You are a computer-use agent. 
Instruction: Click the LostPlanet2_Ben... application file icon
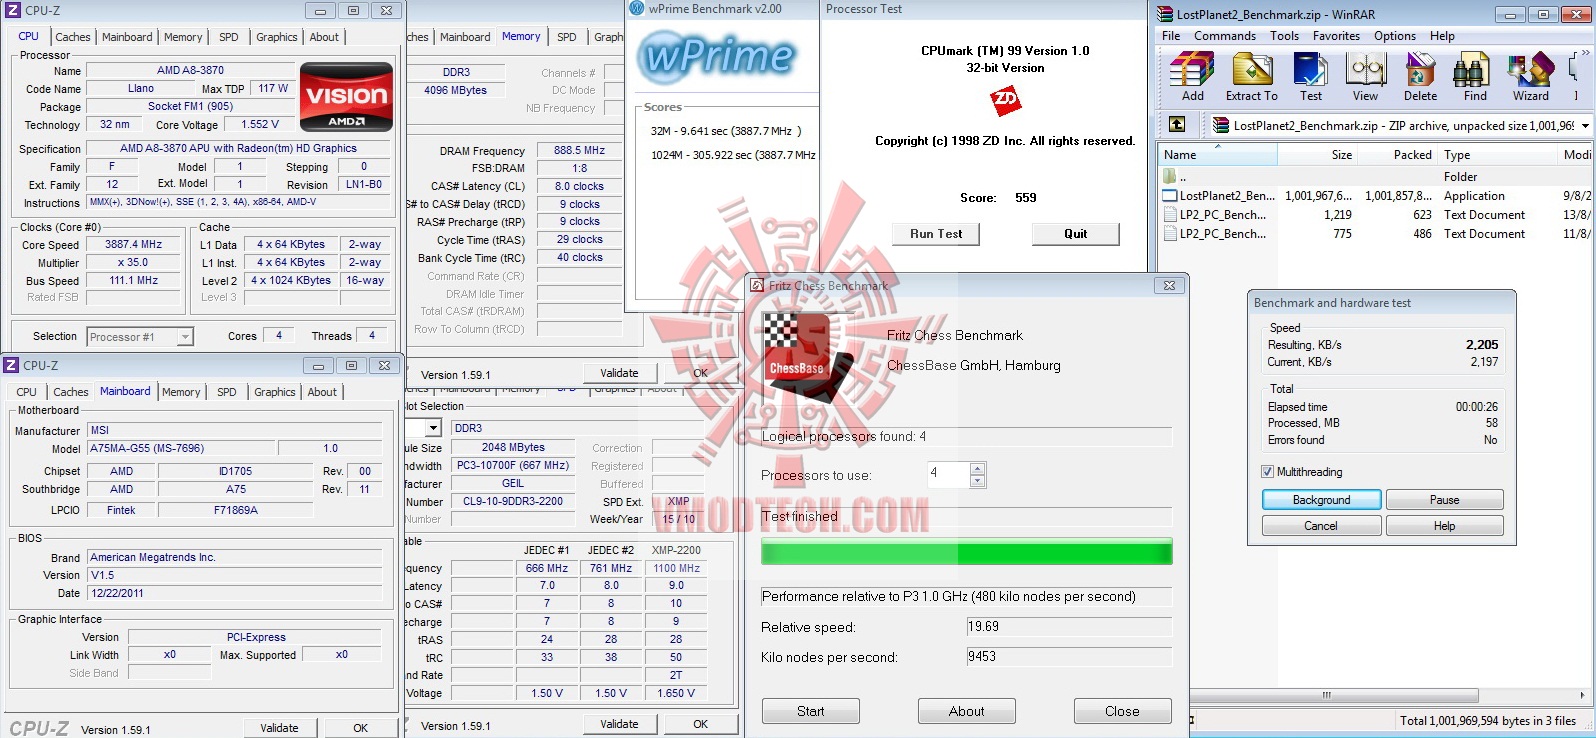pos(1170,196)
